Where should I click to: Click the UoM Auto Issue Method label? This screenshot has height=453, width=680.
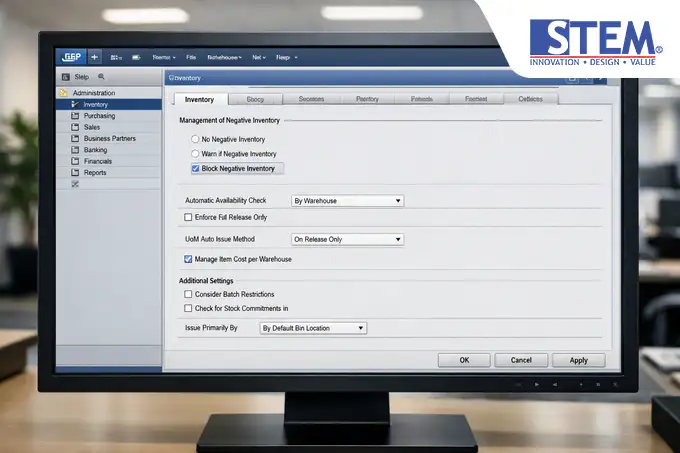(220, 239)
